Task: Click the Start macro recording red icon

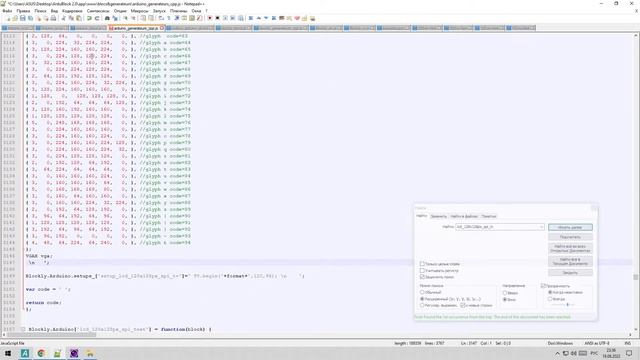Action: (x=210, y=18)
